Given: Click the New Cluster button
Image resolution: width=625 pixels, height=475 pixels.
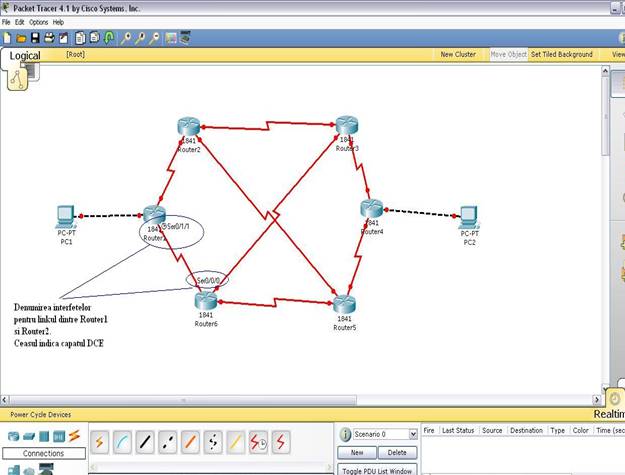Looking at the screenshot, I should [x=458, y=54].
